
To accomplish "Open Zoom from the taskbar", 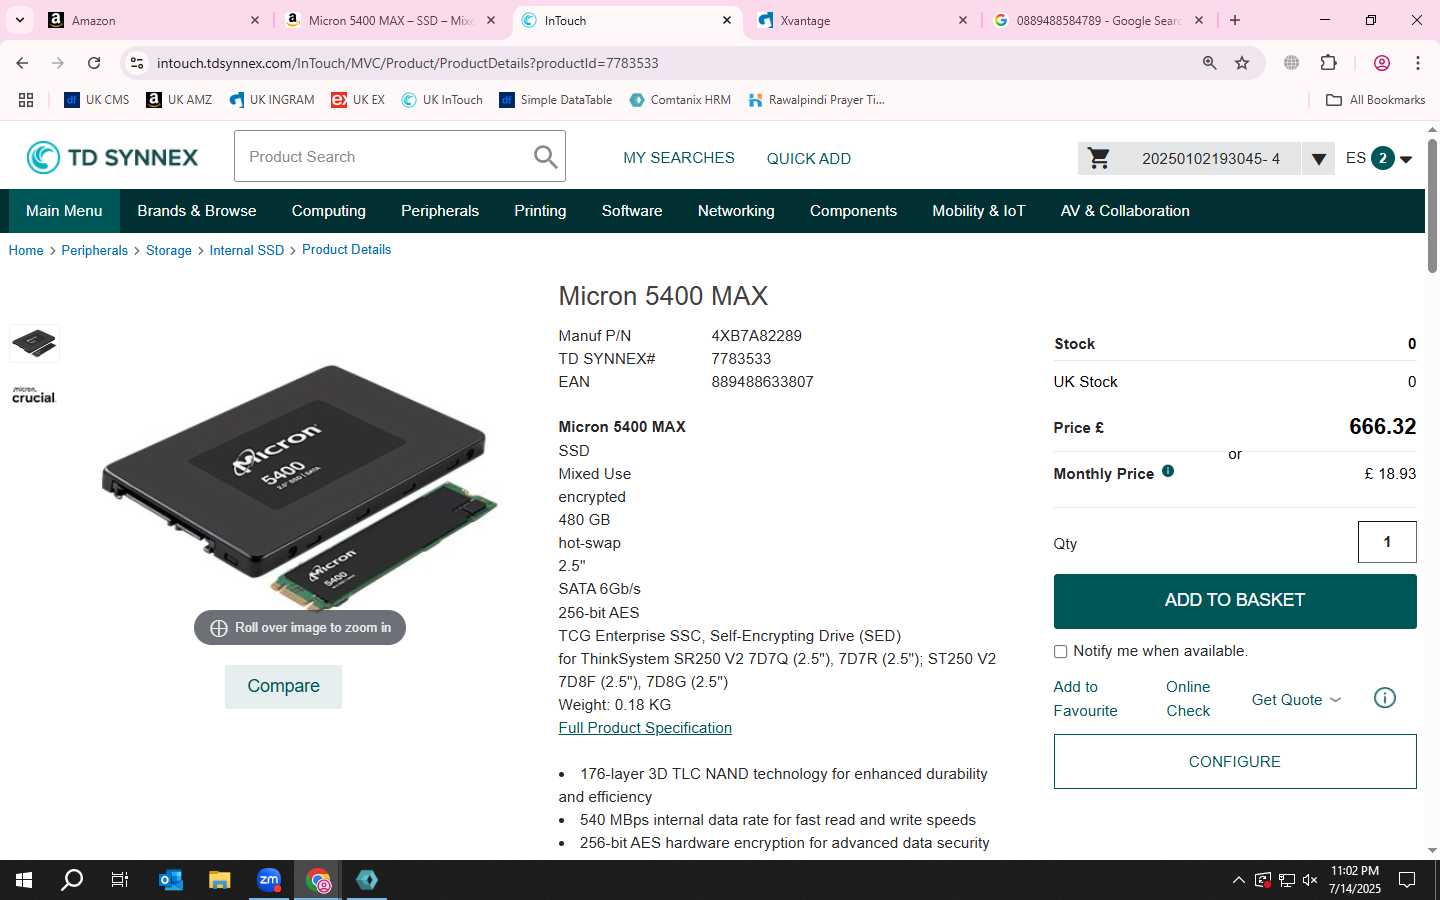I will point(269,880).
